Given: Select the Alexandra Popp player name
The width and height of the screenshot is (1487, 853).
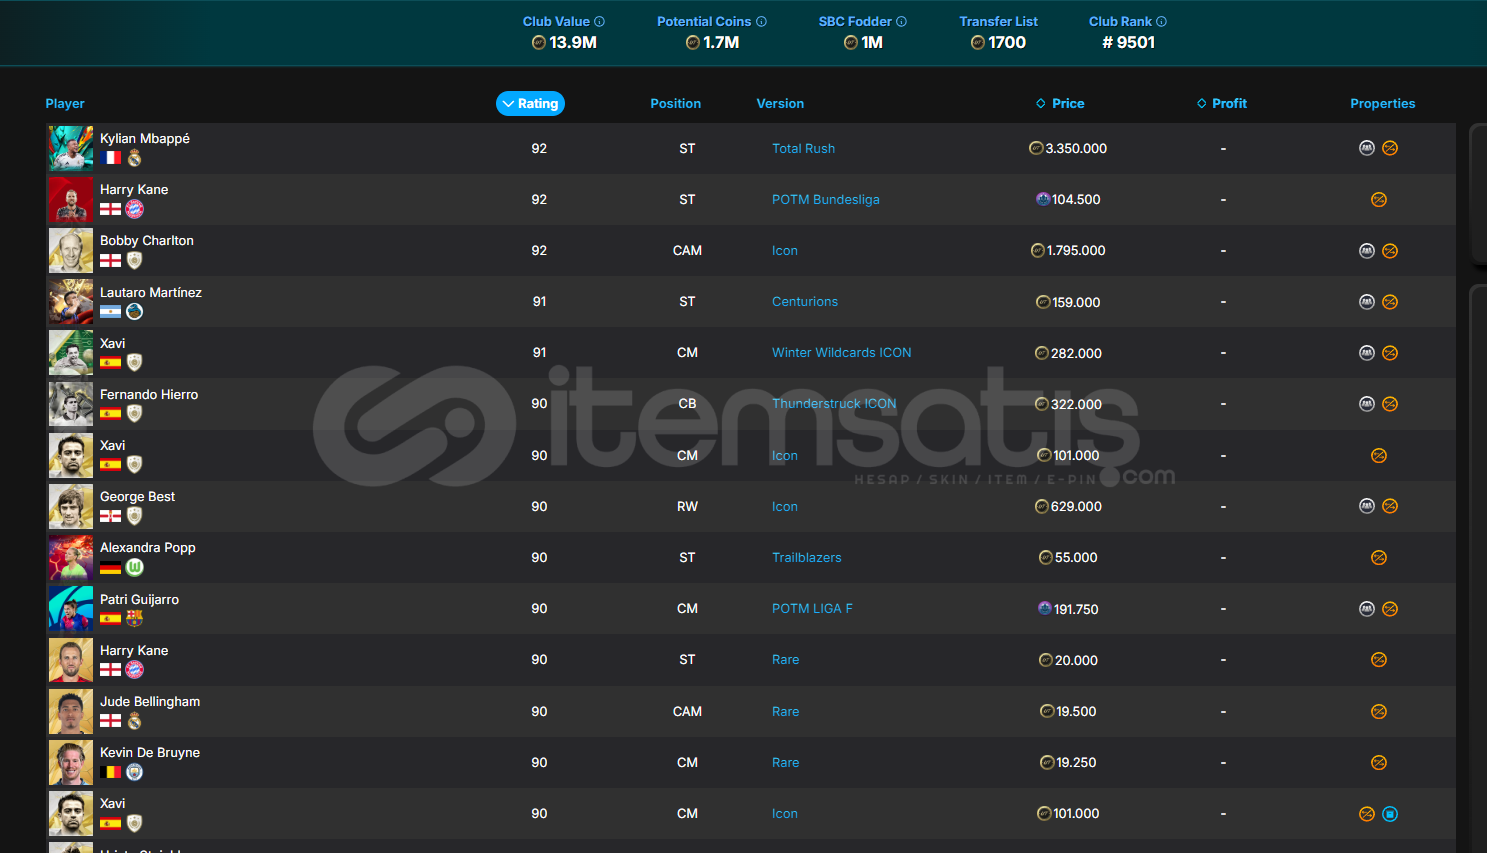Looking at the screenshot, I should point(148,547).
